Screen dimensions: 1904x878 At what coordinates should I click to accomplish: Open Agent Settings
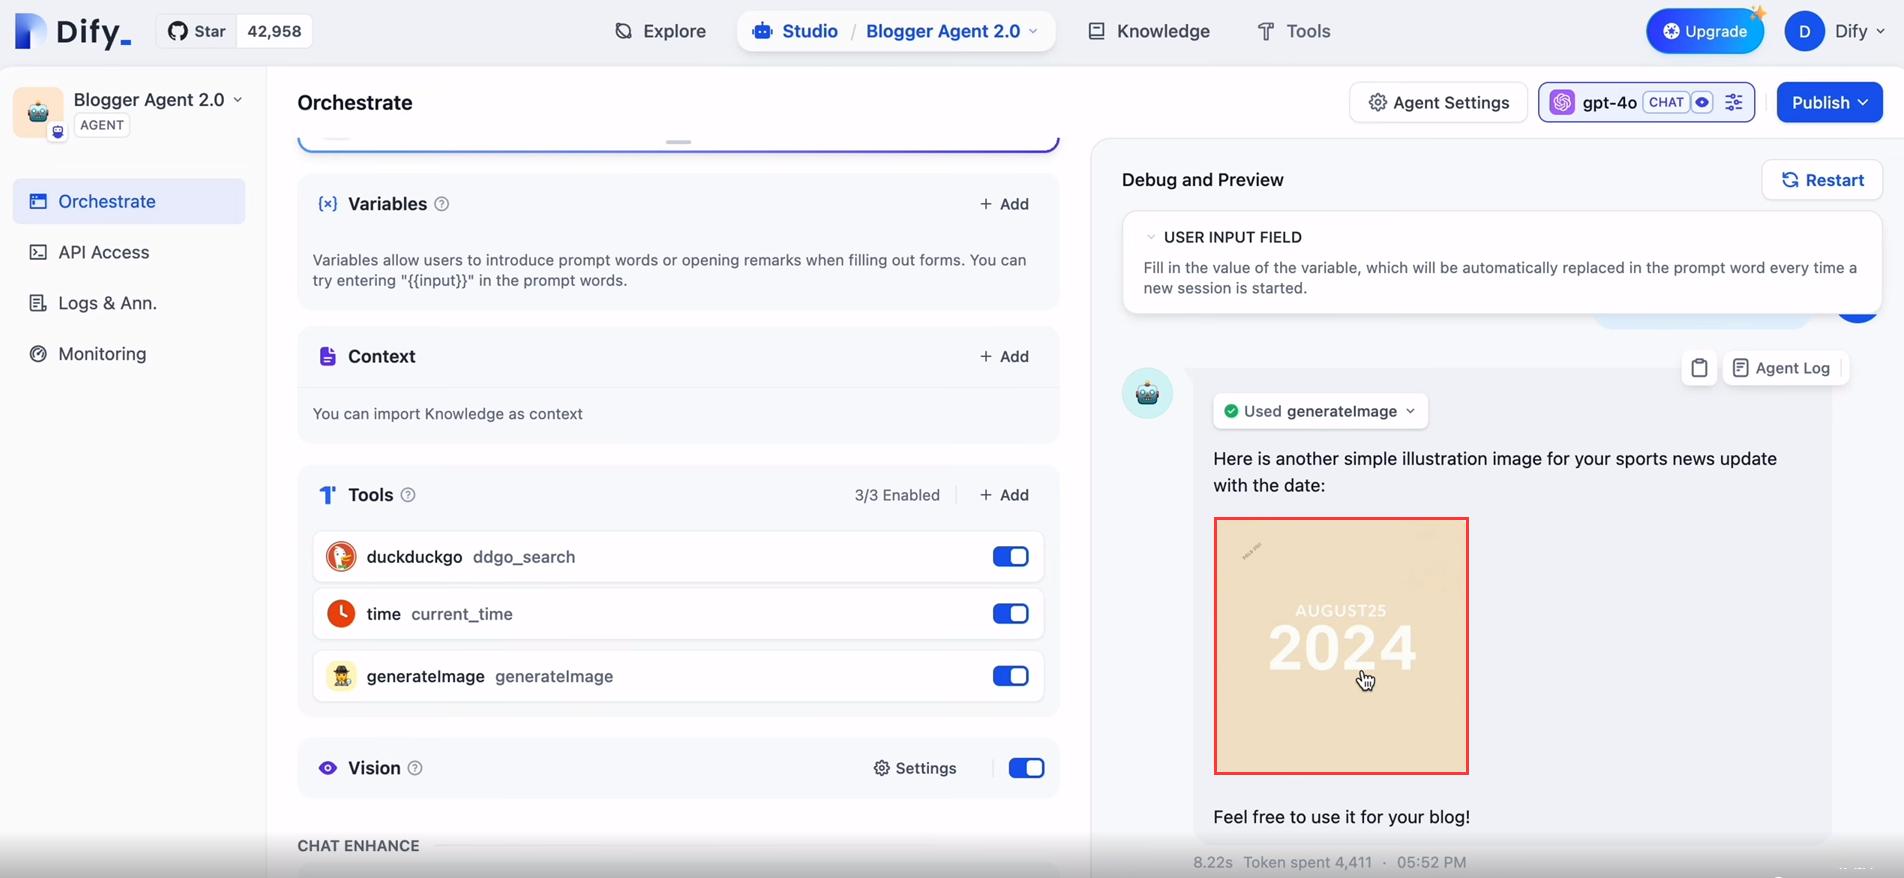(1438, 102)
